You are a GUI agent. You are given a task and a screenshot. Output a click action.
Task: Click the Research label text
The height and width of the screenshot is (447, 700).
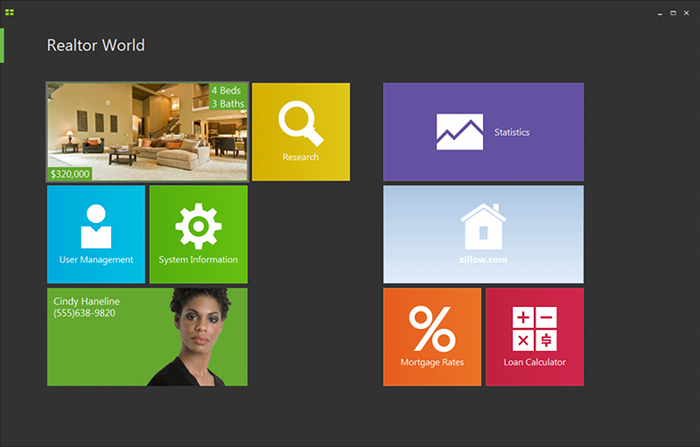coord(300,157)
